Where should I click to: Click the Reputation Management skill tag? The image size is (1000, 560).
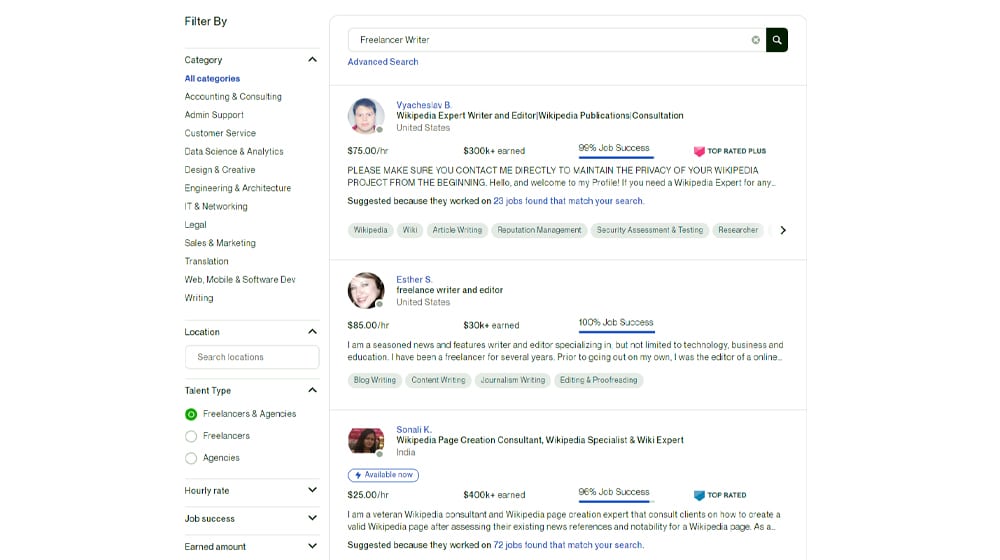(539, 230)
